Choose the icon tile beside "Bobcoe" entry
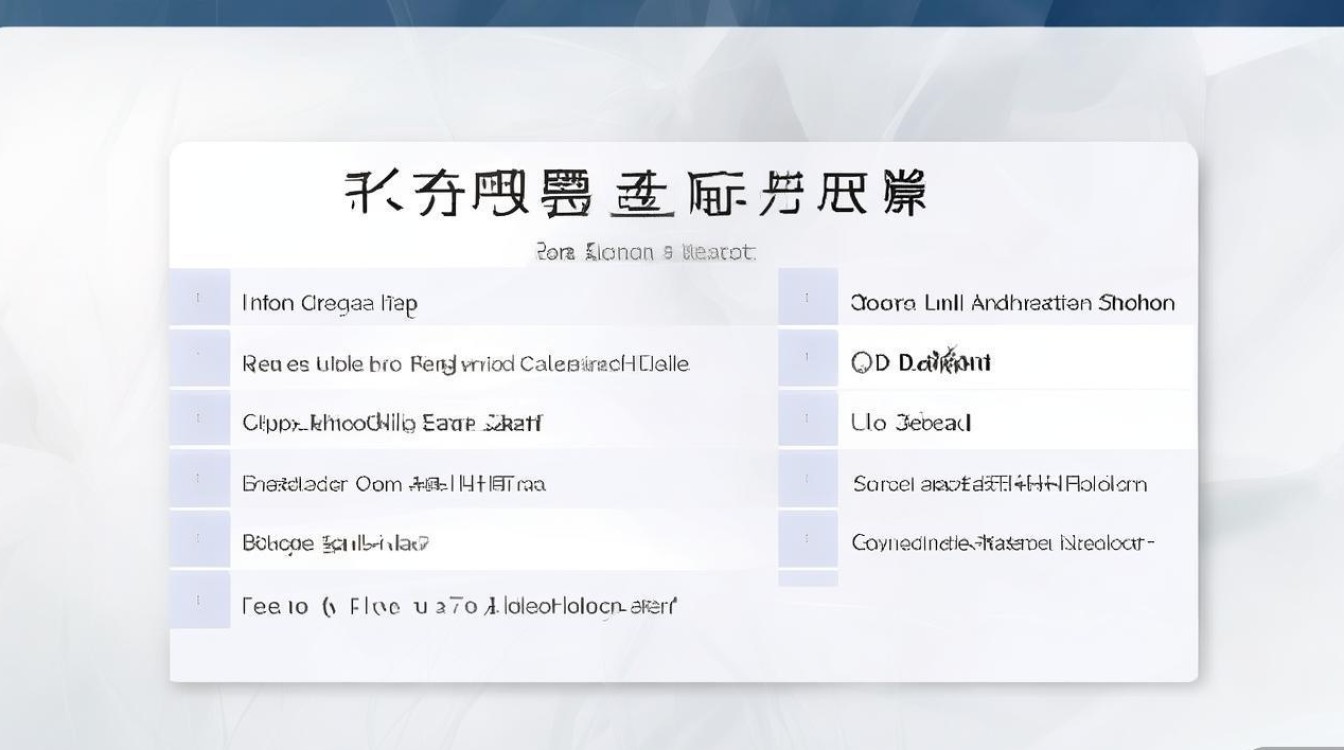Image resolution: width=1344 pixels, height=750 pixels. pyautogui.click(x=199, y=539)
